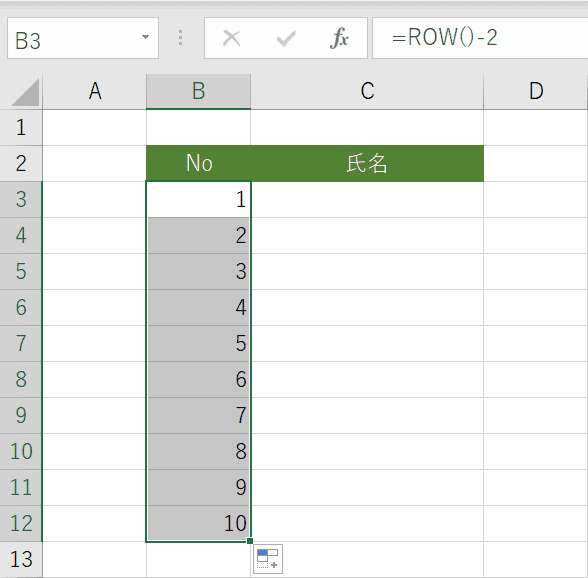Select cell B12 showing value 10

(x=198, y=524)
